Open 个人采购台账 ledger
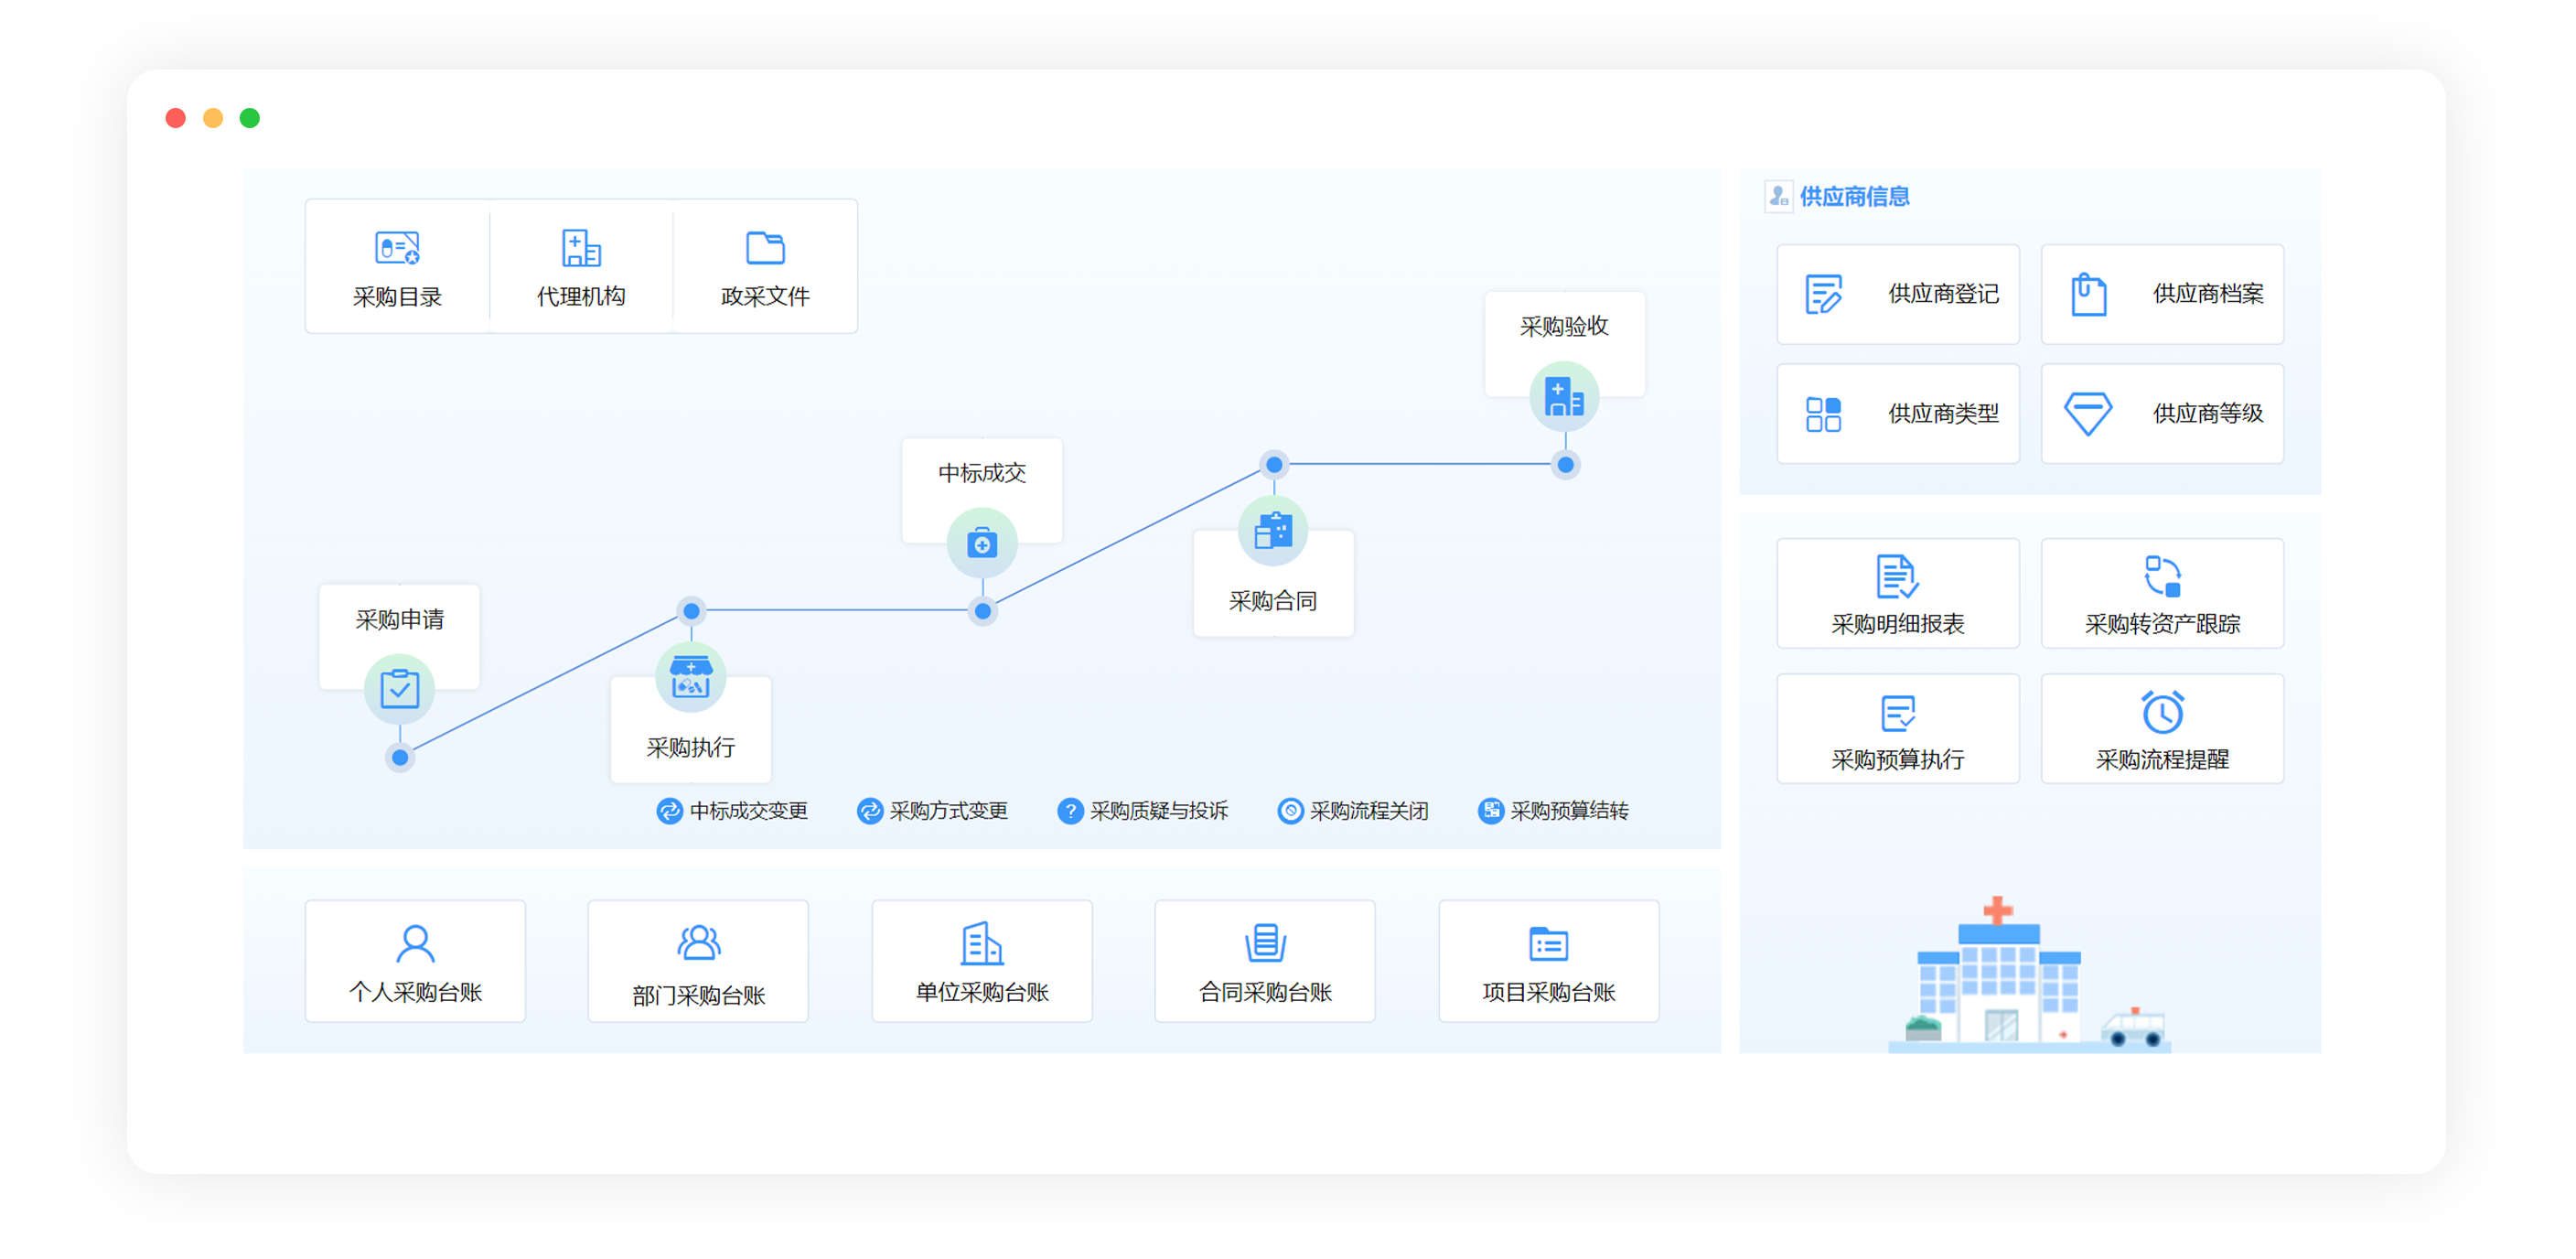This screenshot has width=2576, height=1259. 415,962
